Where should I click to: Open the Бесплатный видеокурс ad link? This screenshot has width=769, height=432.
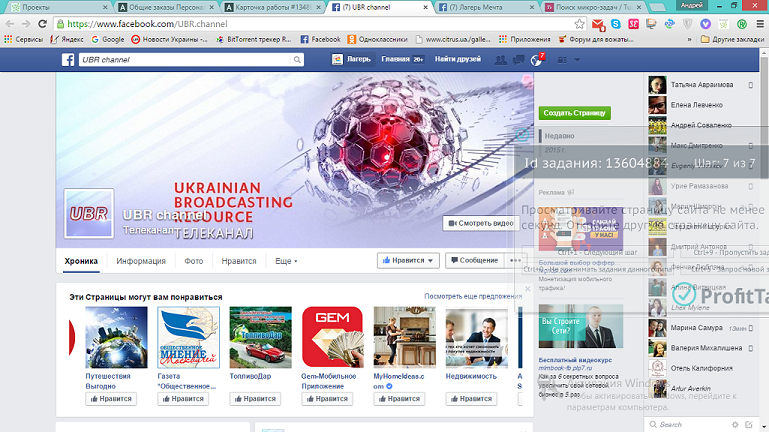tap(575, 360)
